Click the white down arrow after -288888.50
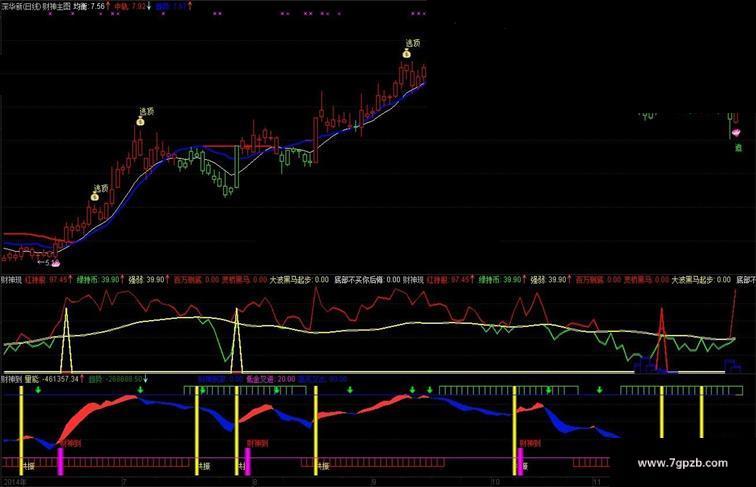This screenshot has height=487, width=756. click(146, 379)
